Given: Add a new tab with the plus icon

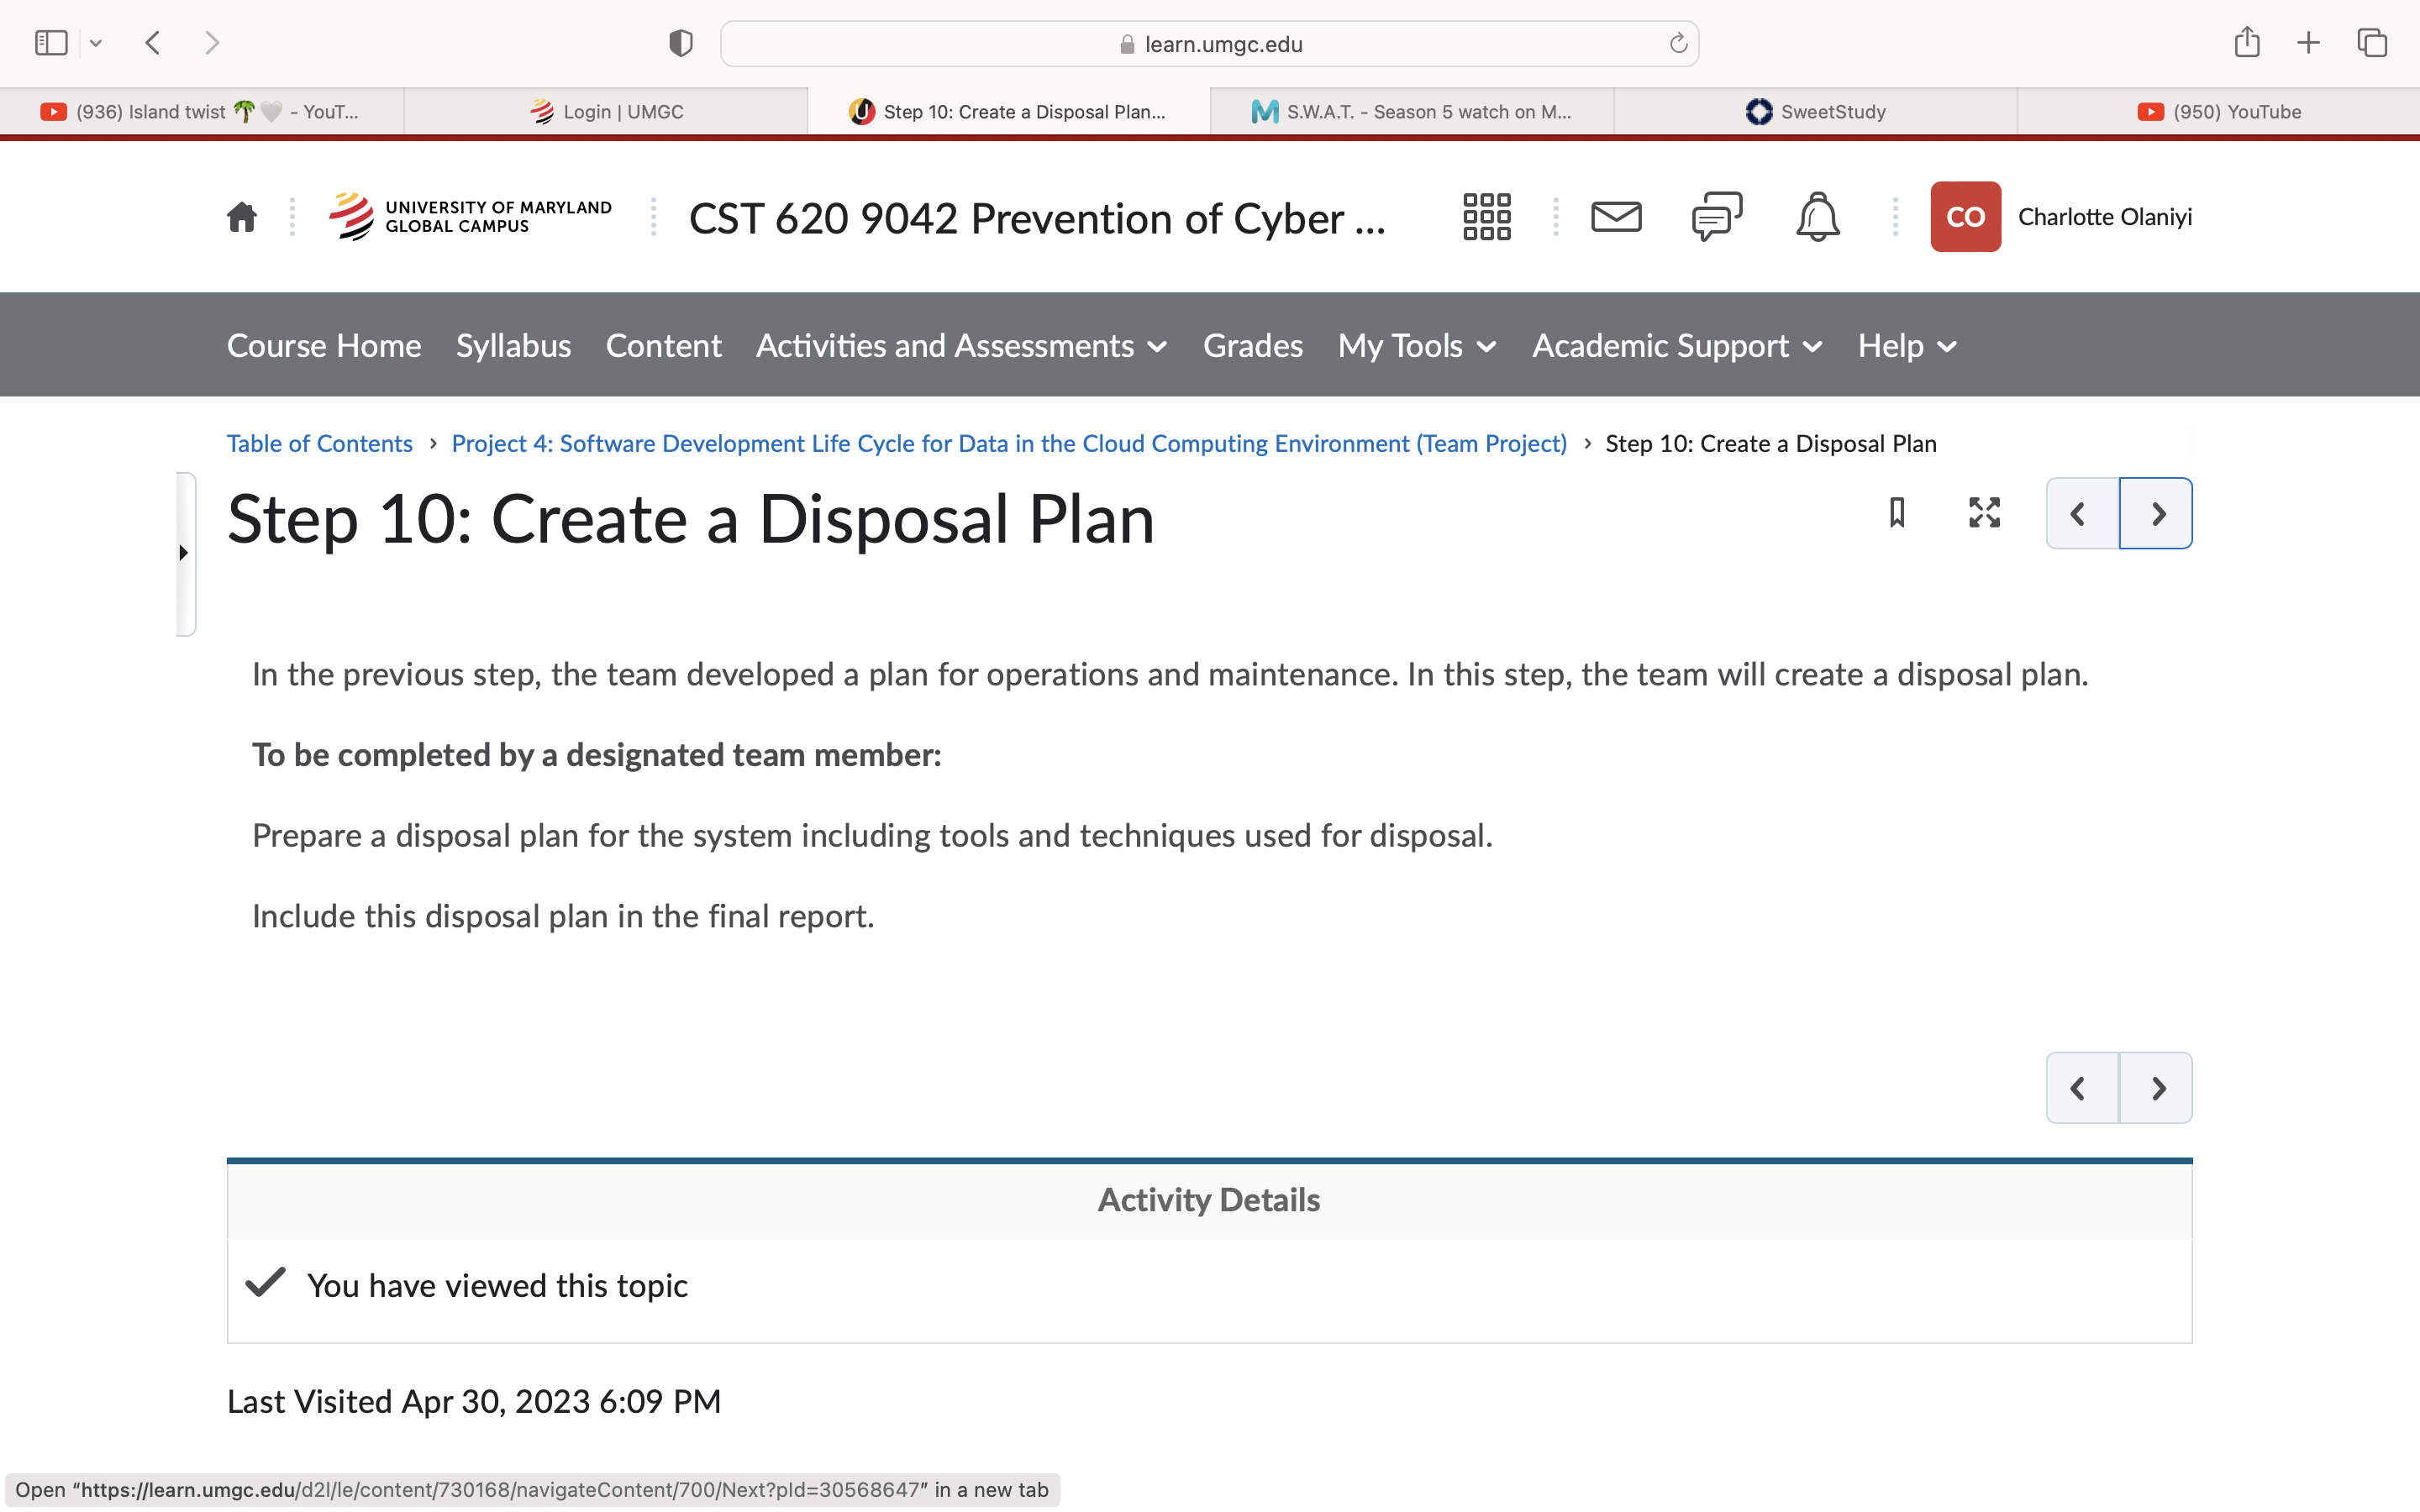Looking at the screenshot, I should 2308,43.
